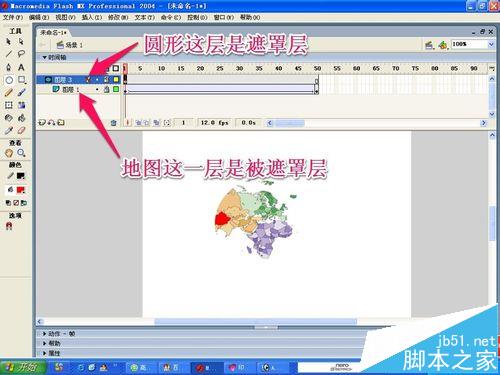The width and height of the screenshot is (500, 375).
Task: Open the Edit (编辑) menu
Action: pos(39,17)
